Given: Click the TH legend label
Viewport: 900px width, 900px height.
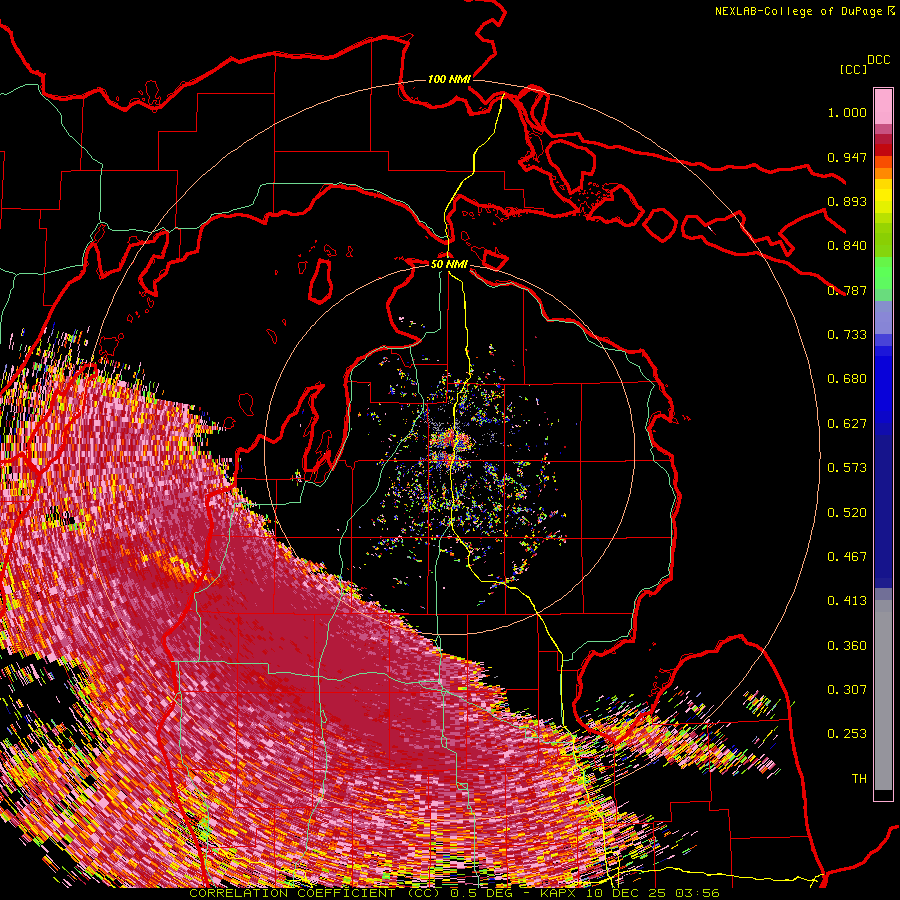Looking at the screenshot, I should (859, 779).
